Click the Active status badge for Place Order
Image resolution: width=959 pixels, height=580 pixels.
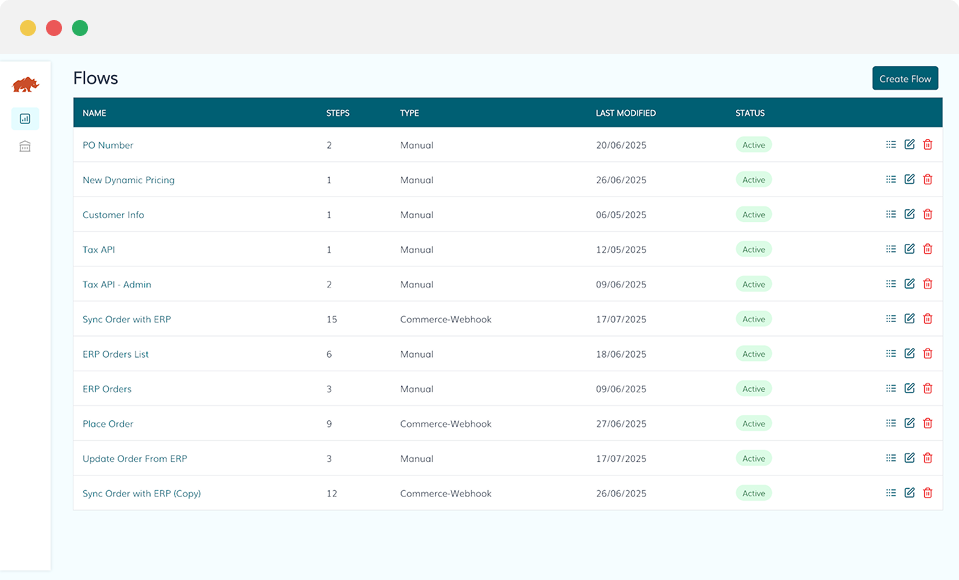click(x=753, y=424)
